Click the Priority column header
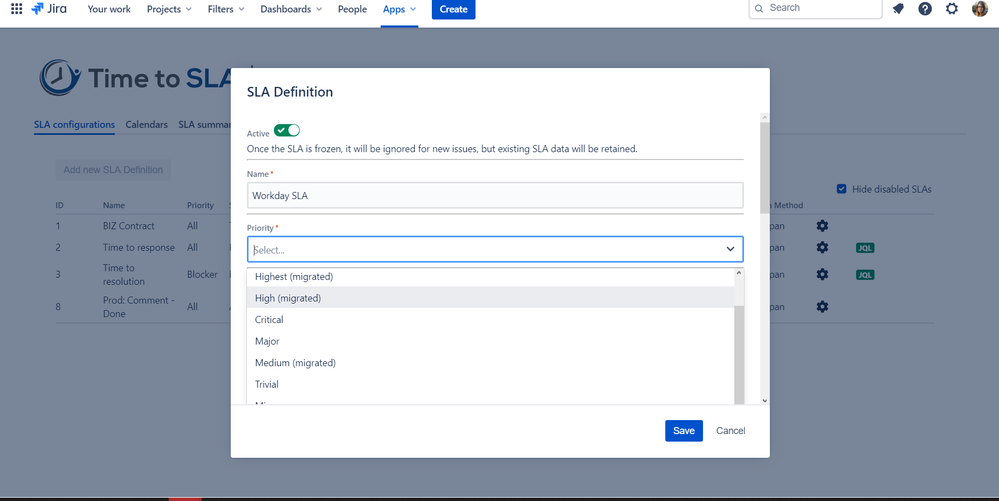 point(200,205)
